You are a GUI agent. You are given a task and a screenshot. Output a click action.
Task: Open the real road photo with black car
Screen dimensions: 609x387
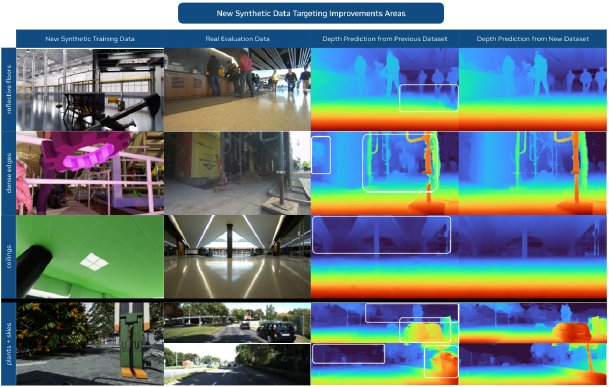(x=237, y=322)
